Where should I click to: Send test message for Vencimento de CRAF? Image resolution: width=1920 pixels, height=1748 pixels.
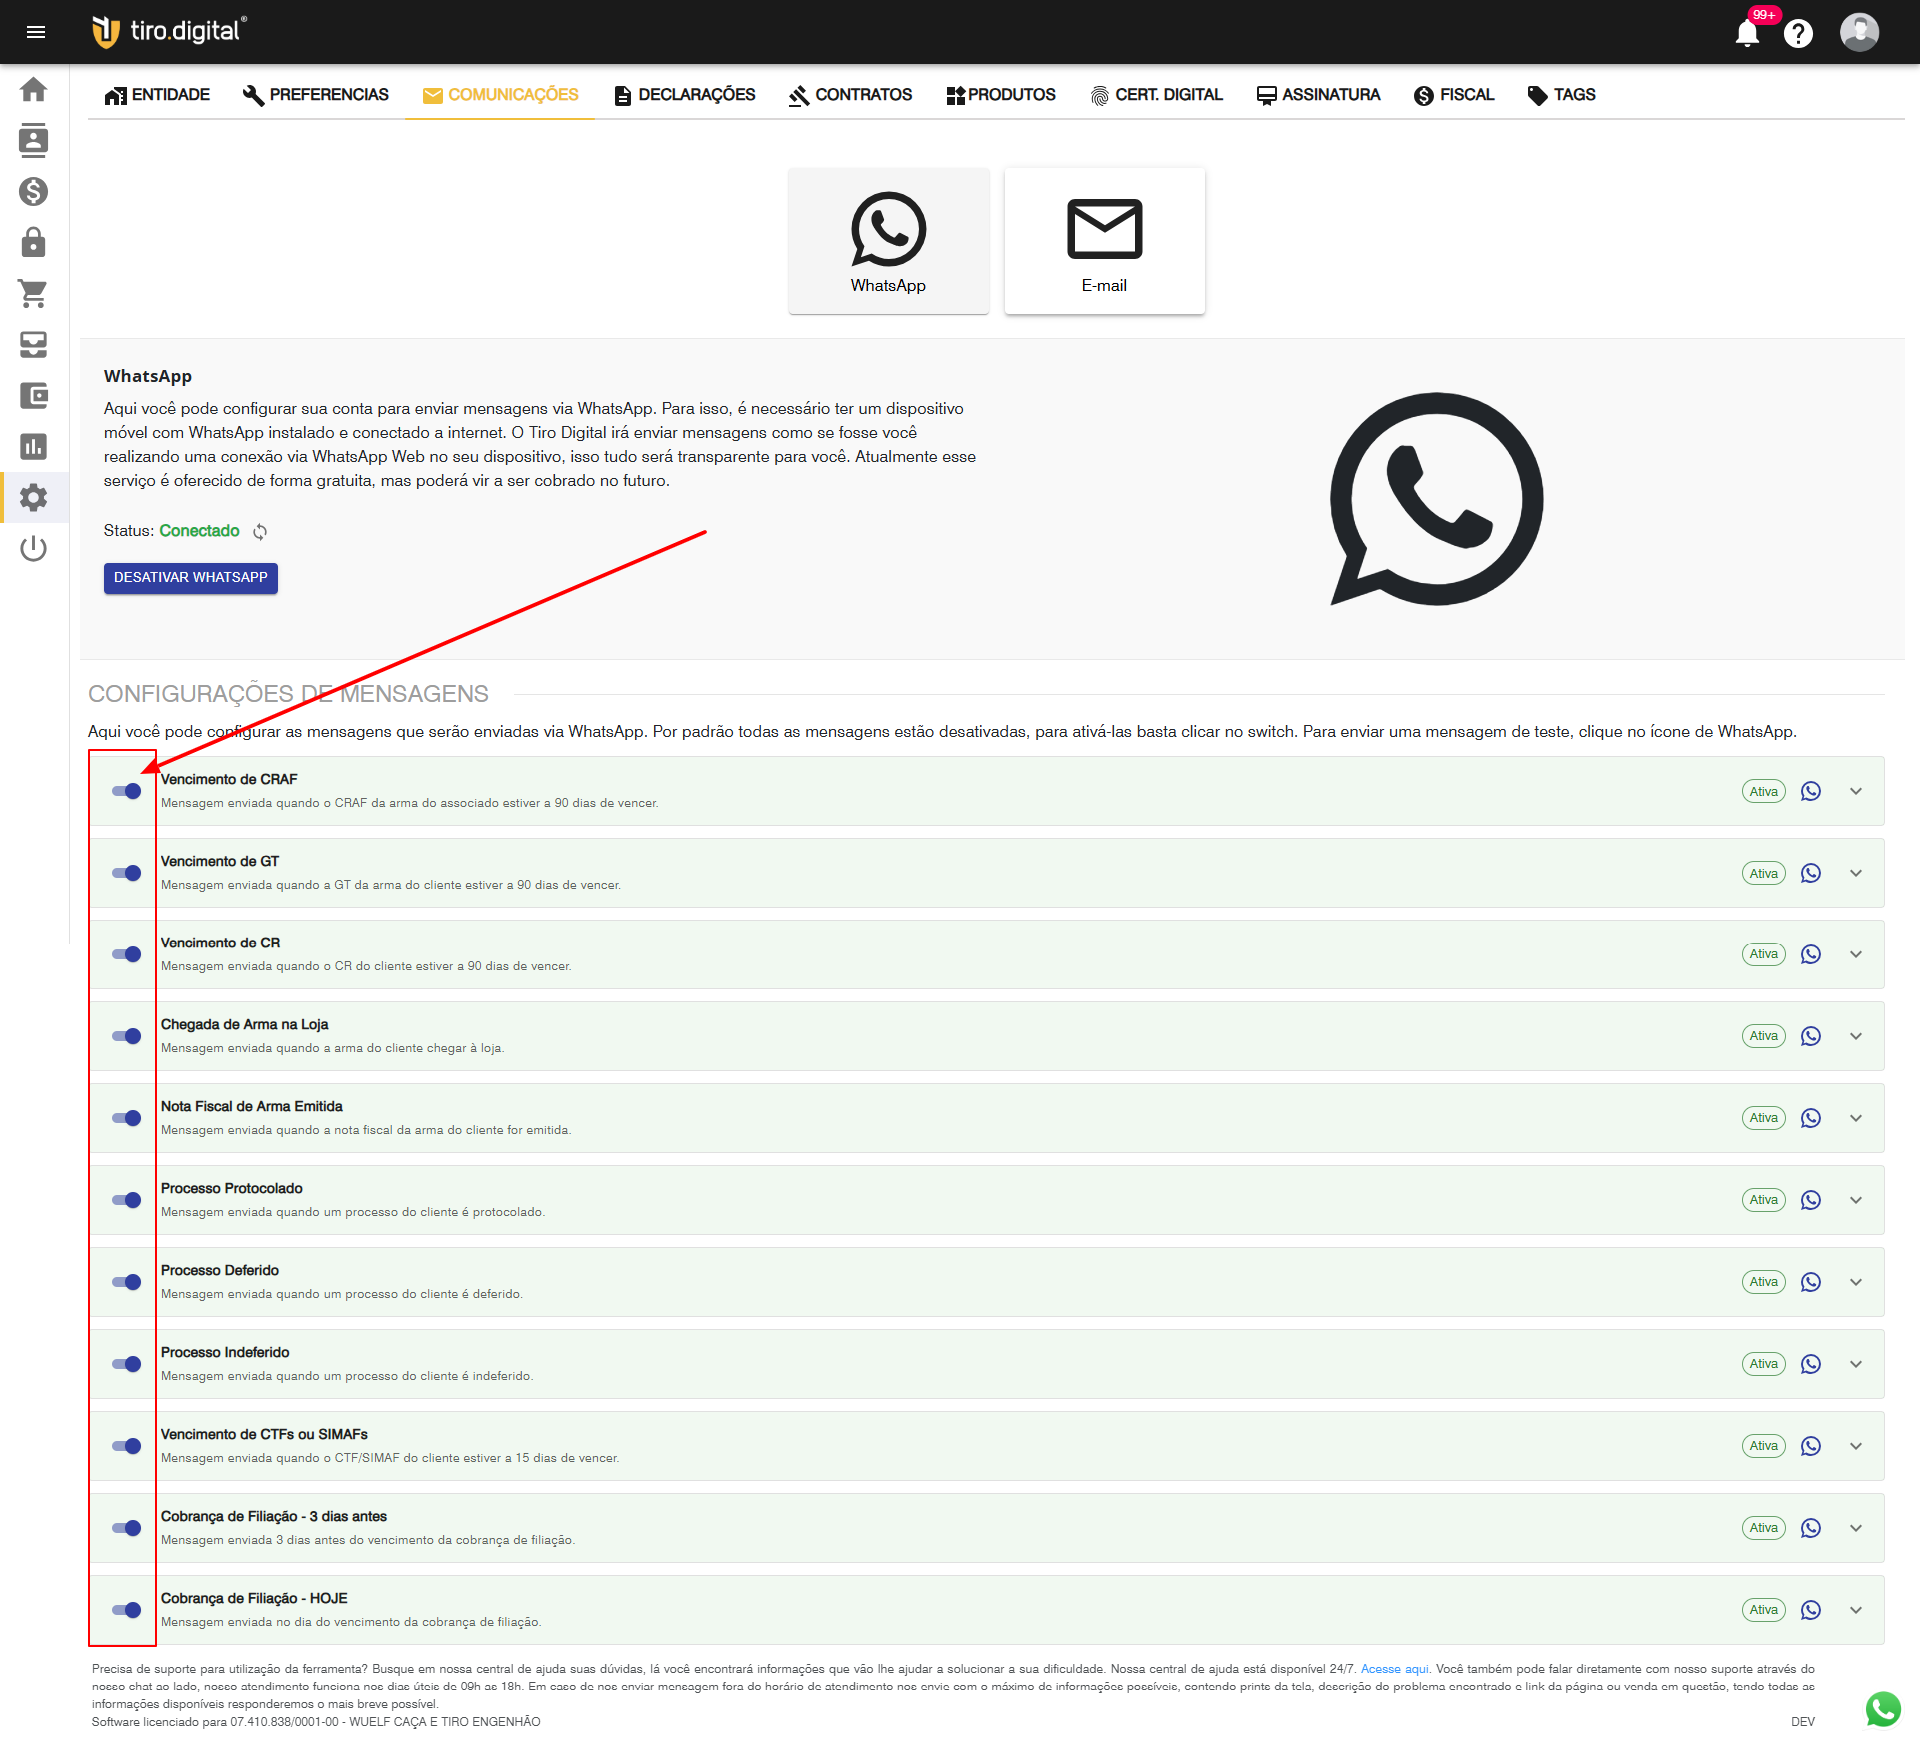1810,791
